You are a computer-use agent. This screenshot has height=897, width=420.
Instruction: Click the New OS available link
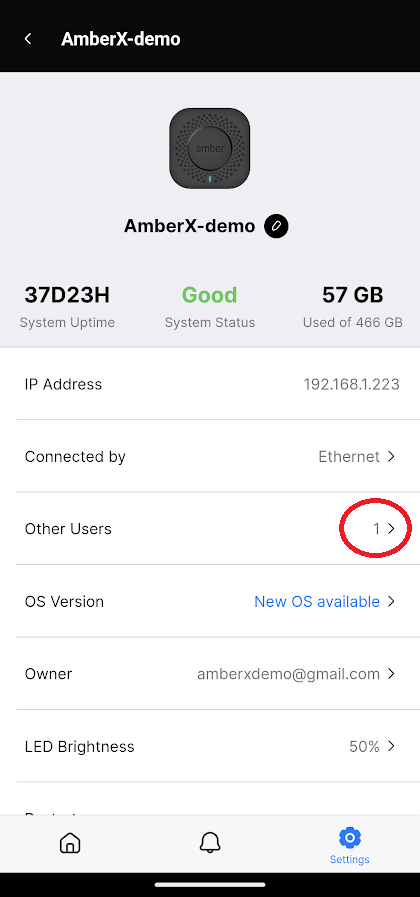coord(317,601)
